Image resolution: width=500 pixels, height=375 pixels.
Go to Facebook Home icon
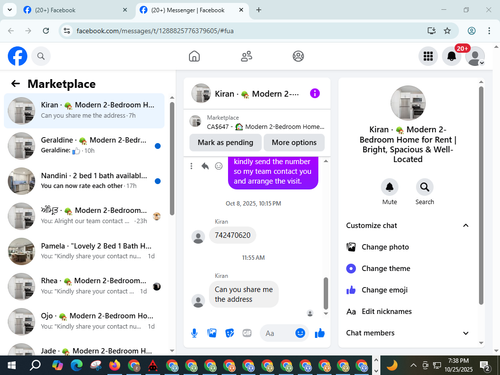[x=194, y=56]
